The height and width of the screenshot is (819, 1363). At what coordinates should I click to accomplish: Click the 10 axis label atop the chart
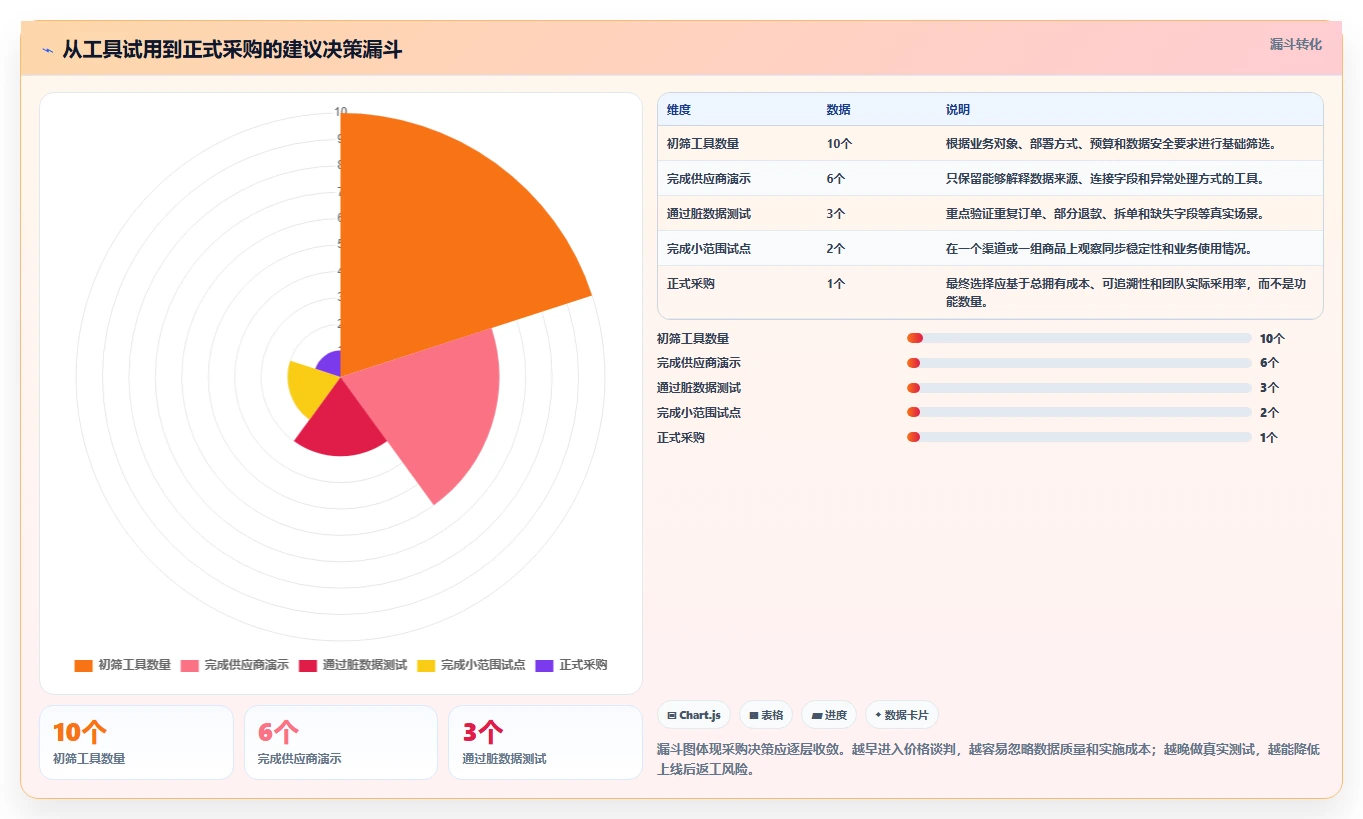coord(341,111)
